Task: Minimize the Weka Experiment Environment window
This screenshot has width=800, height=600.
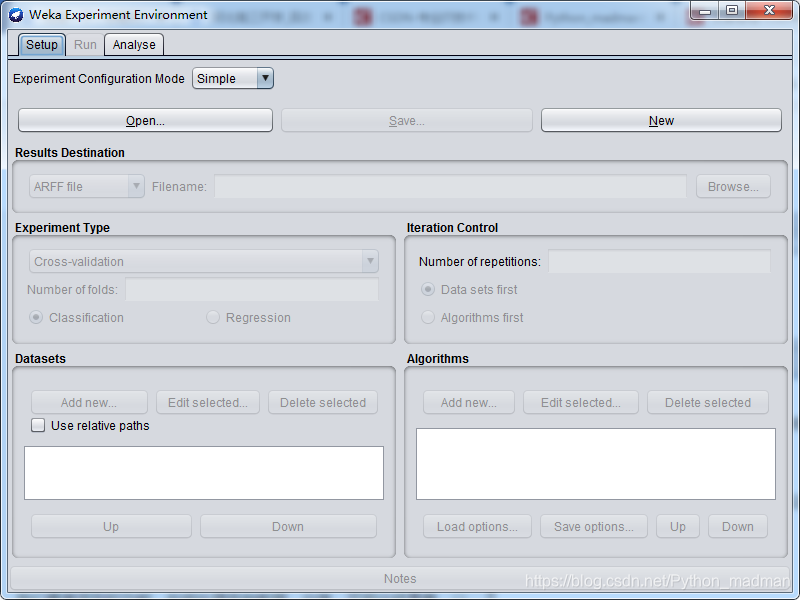Action: click(x=705, y=10)
